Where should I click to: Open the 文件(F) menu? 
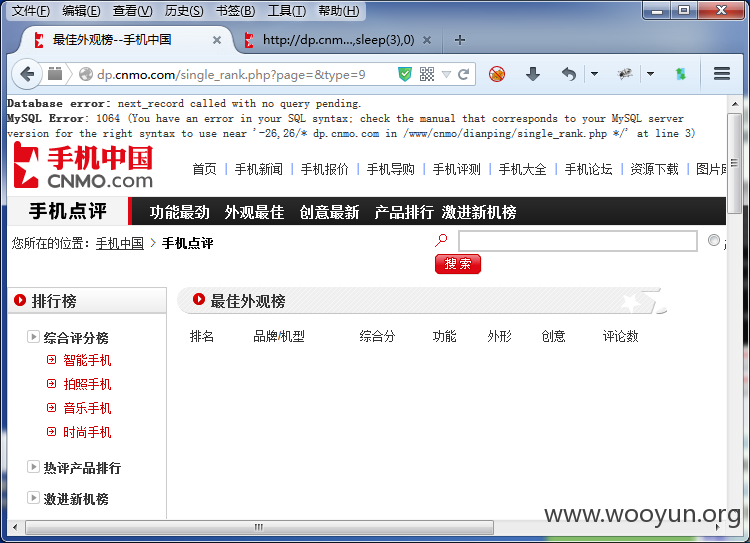coord(30,11)
